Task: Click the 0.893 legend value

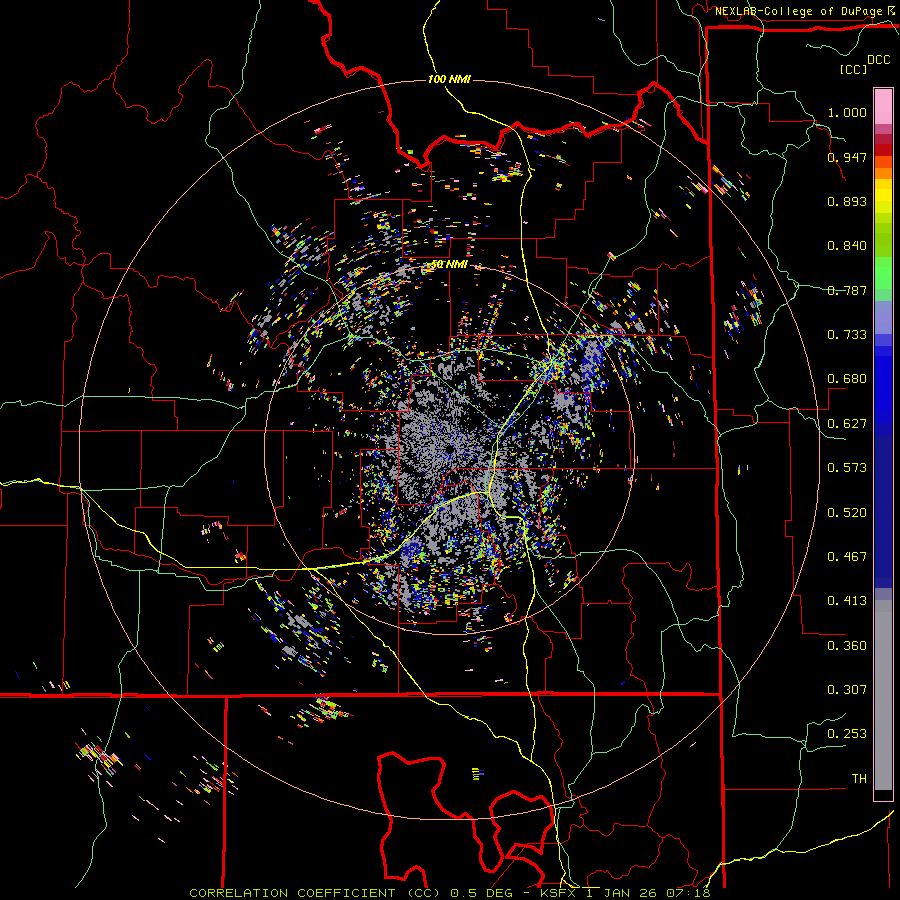Action: tap(847, 201)
